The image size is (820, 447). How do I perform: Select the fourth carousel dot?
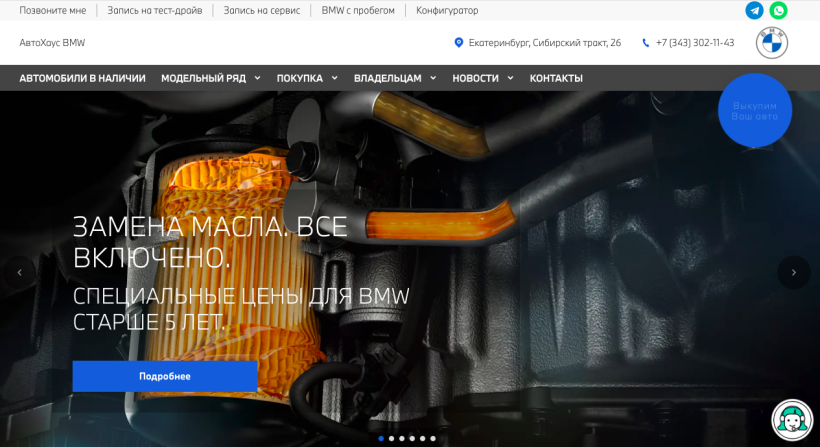412,439
